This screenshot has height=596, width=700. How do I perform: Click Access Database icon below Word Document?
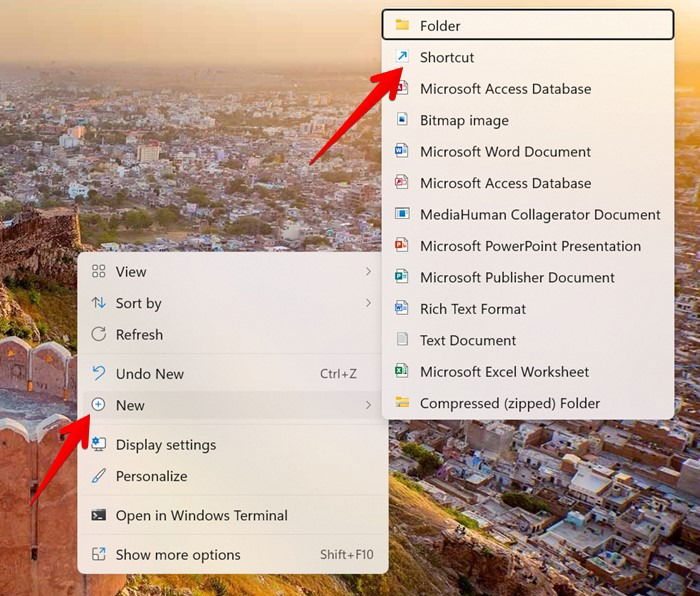(x=401, y=182)
